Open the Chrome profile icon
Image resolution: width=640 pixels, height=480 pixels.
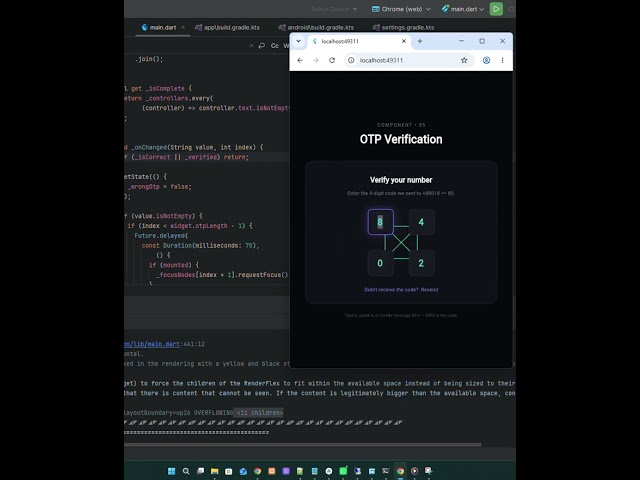[486, 60]
